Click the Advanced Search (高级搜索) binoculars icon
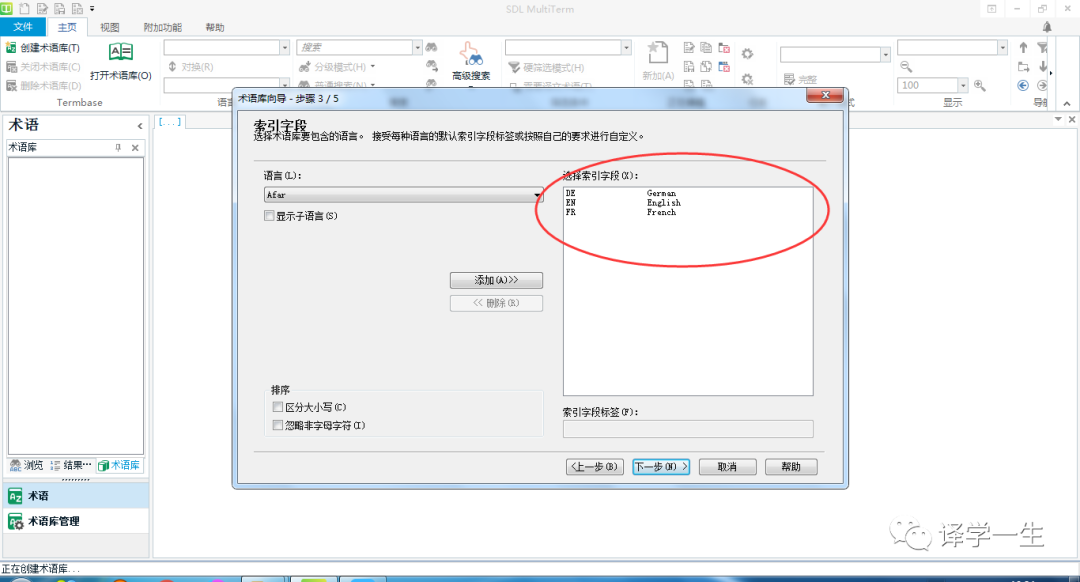This screenshot has width=1080, height=582. (471, 54)
